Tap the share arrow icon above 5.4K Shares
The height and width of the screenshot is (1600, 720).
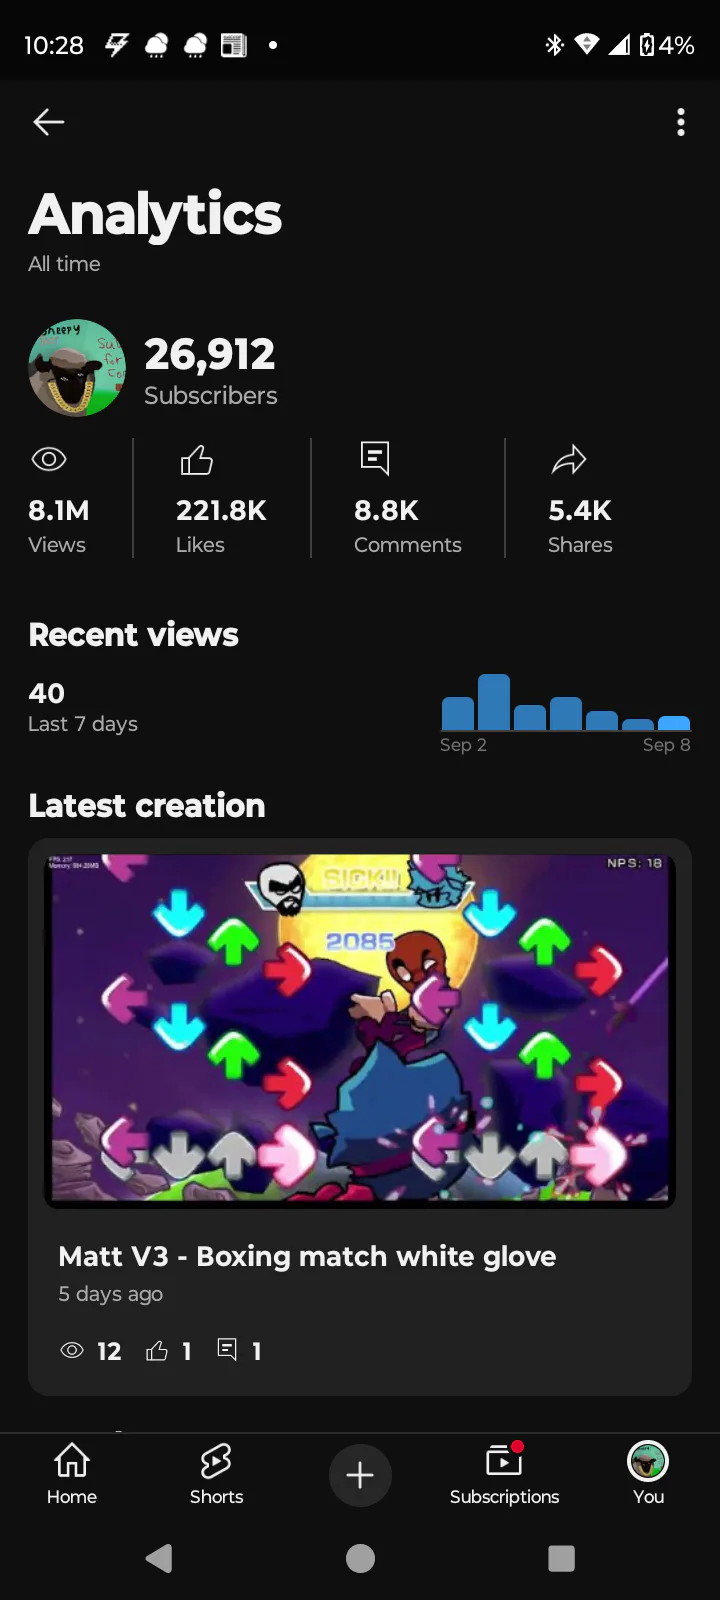569,460
